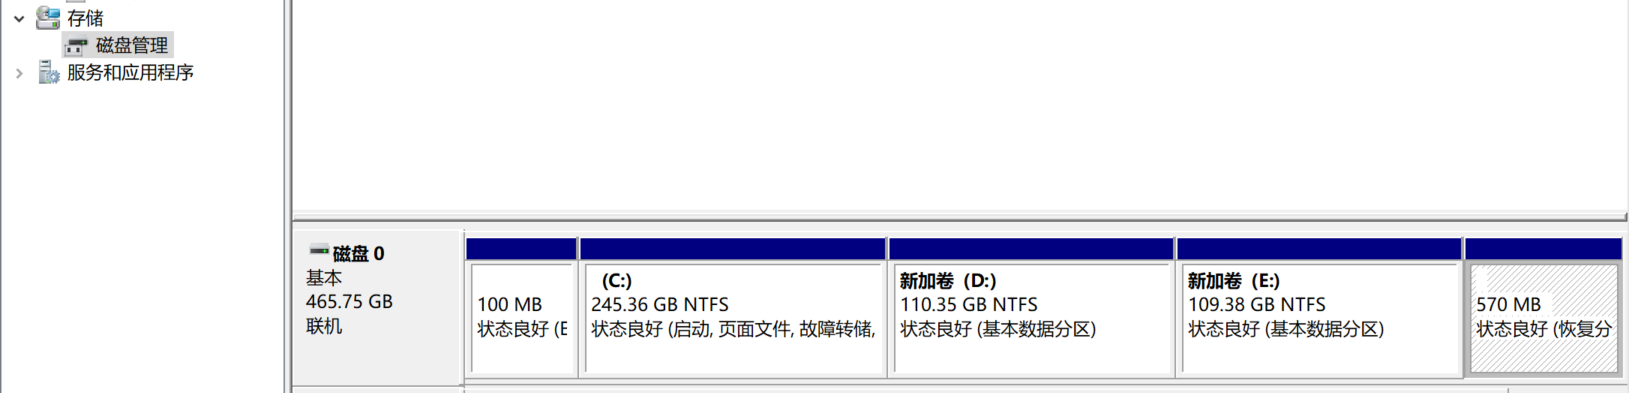Image resolution: width=1630 pixels, height=393 pixels.
Task: Click the storage (存储) icon in tree
Action: [48, 17]
